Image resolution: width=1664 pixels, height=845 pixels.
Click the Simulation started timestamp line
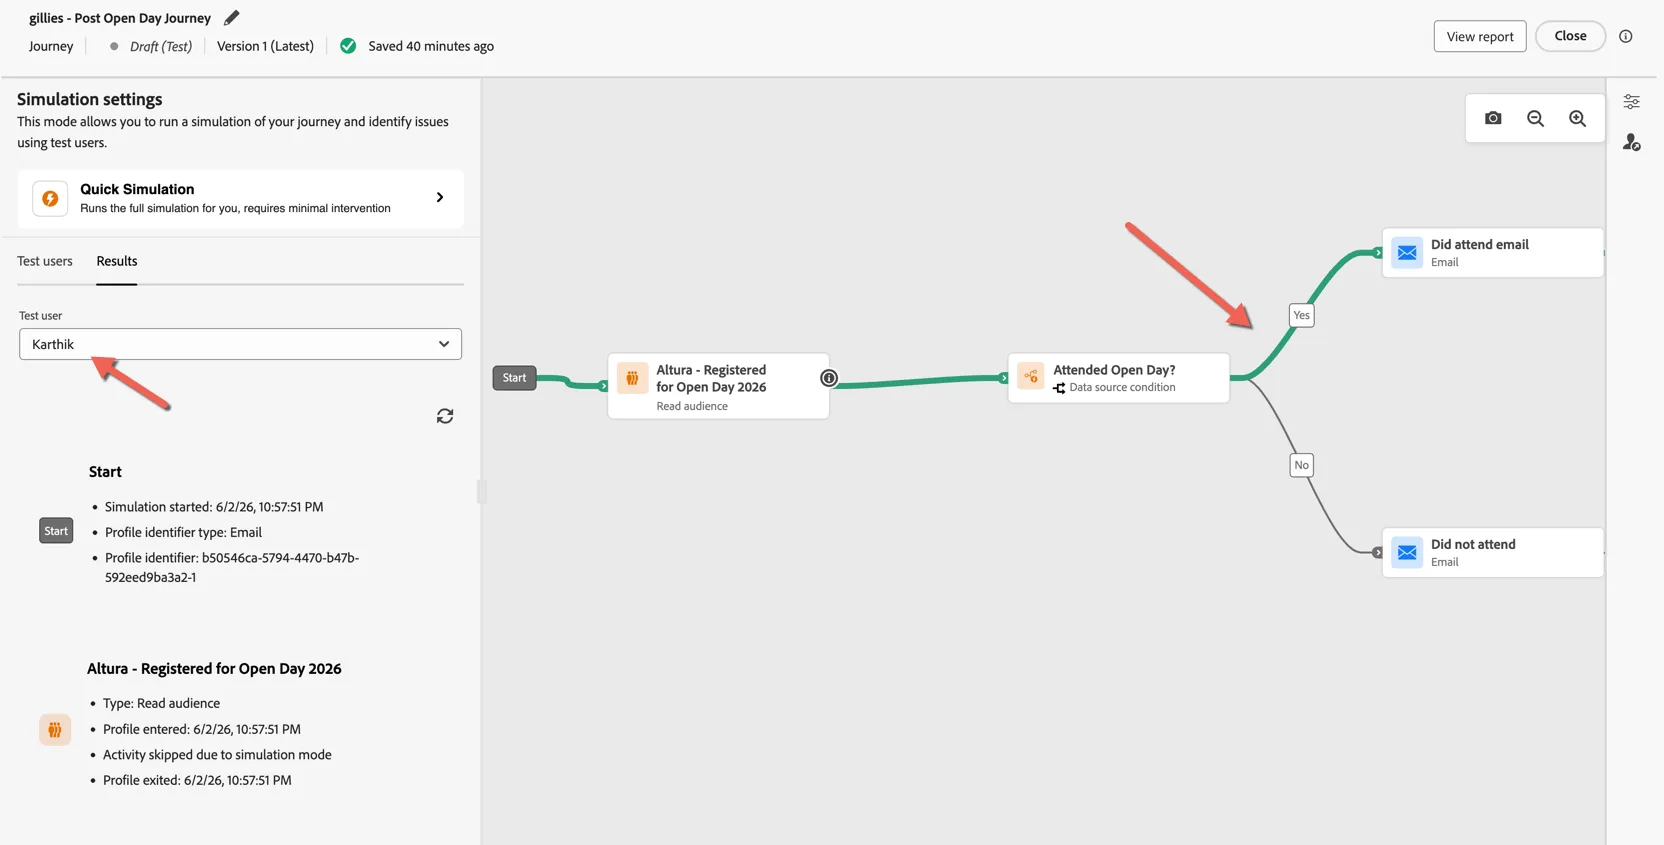coord(214,507)
